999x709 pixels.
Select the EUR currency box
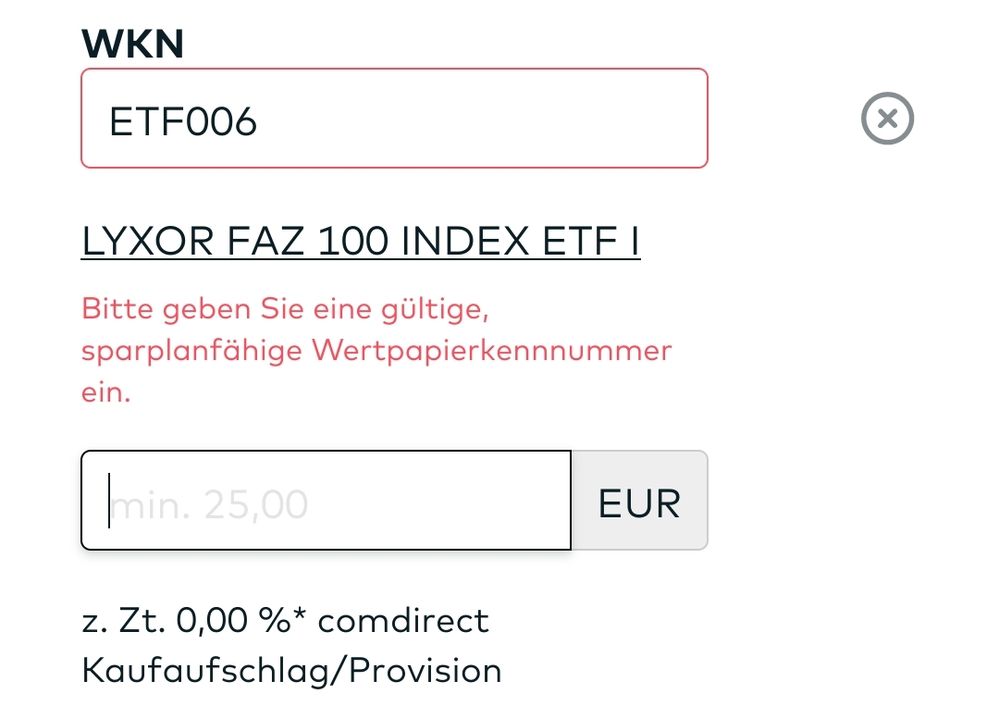[639, 501]
